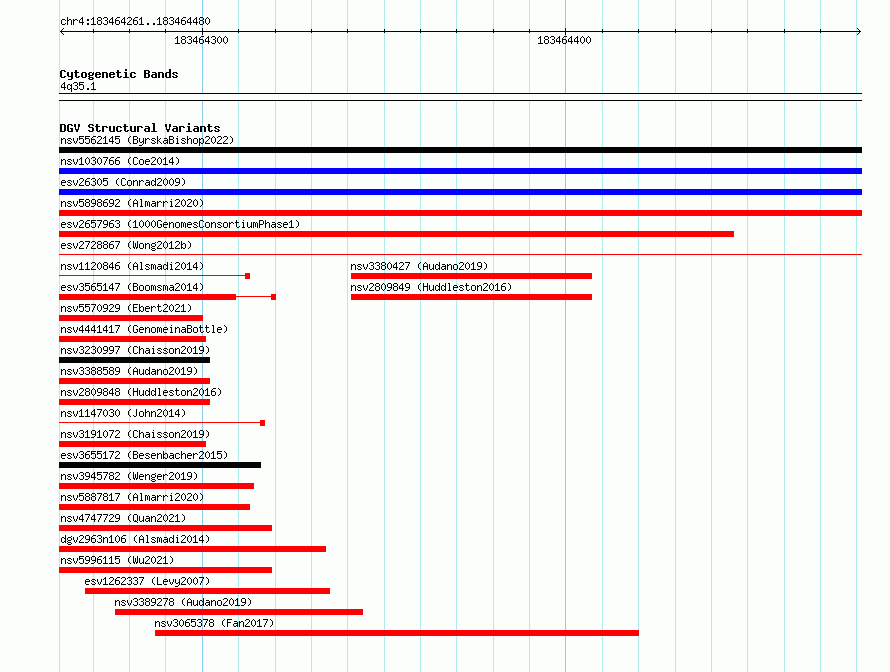Click the red bar under nsv2809848
890x672 pixels.
point(135,402)
